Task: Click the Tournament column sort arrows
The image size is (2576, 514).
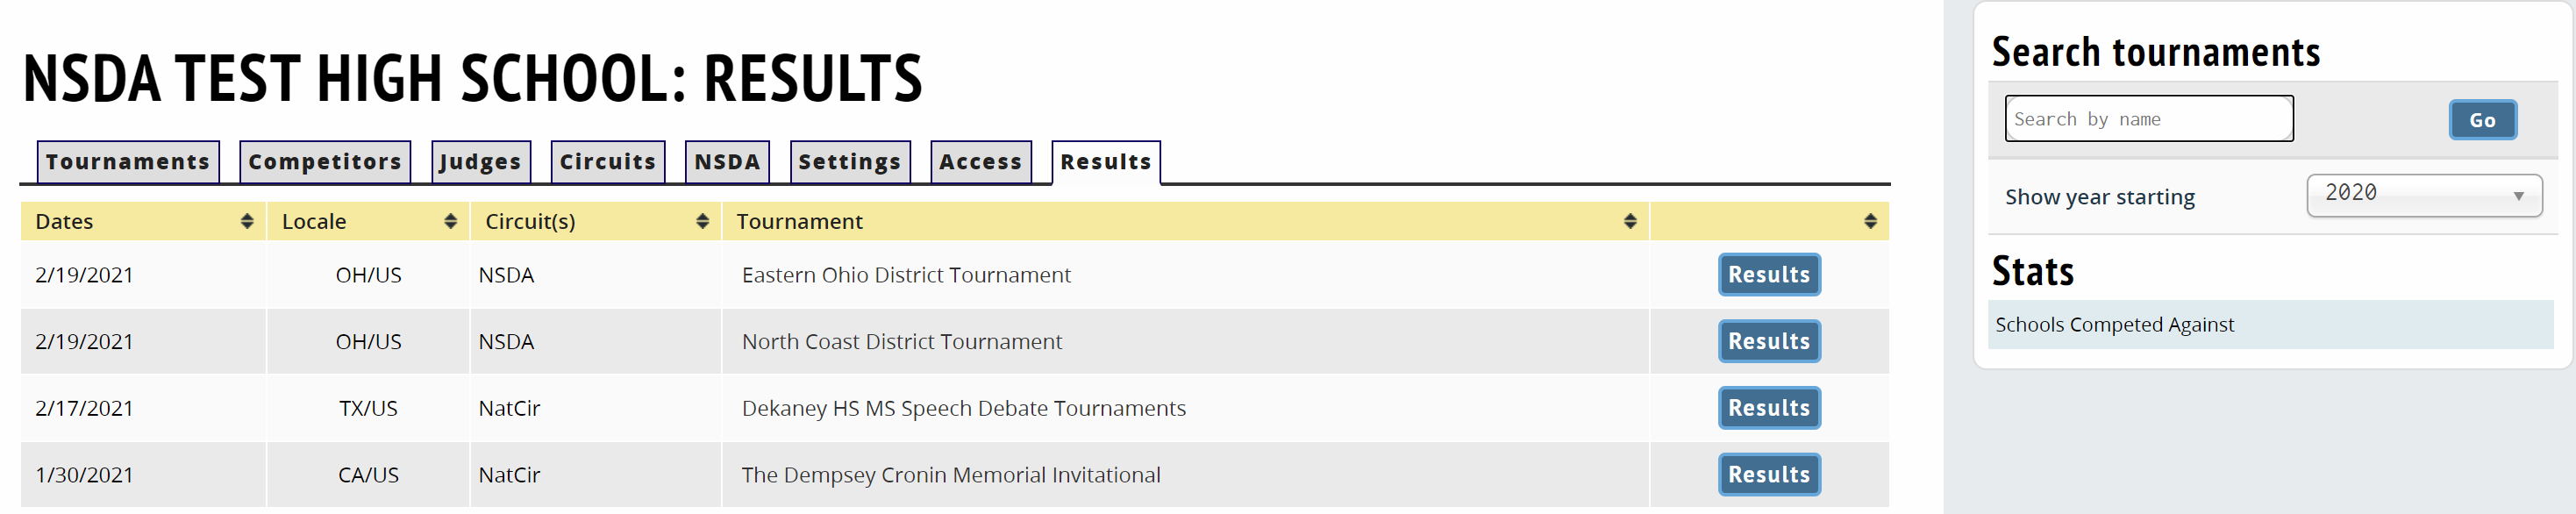Action: click(x=1630, y=221)
